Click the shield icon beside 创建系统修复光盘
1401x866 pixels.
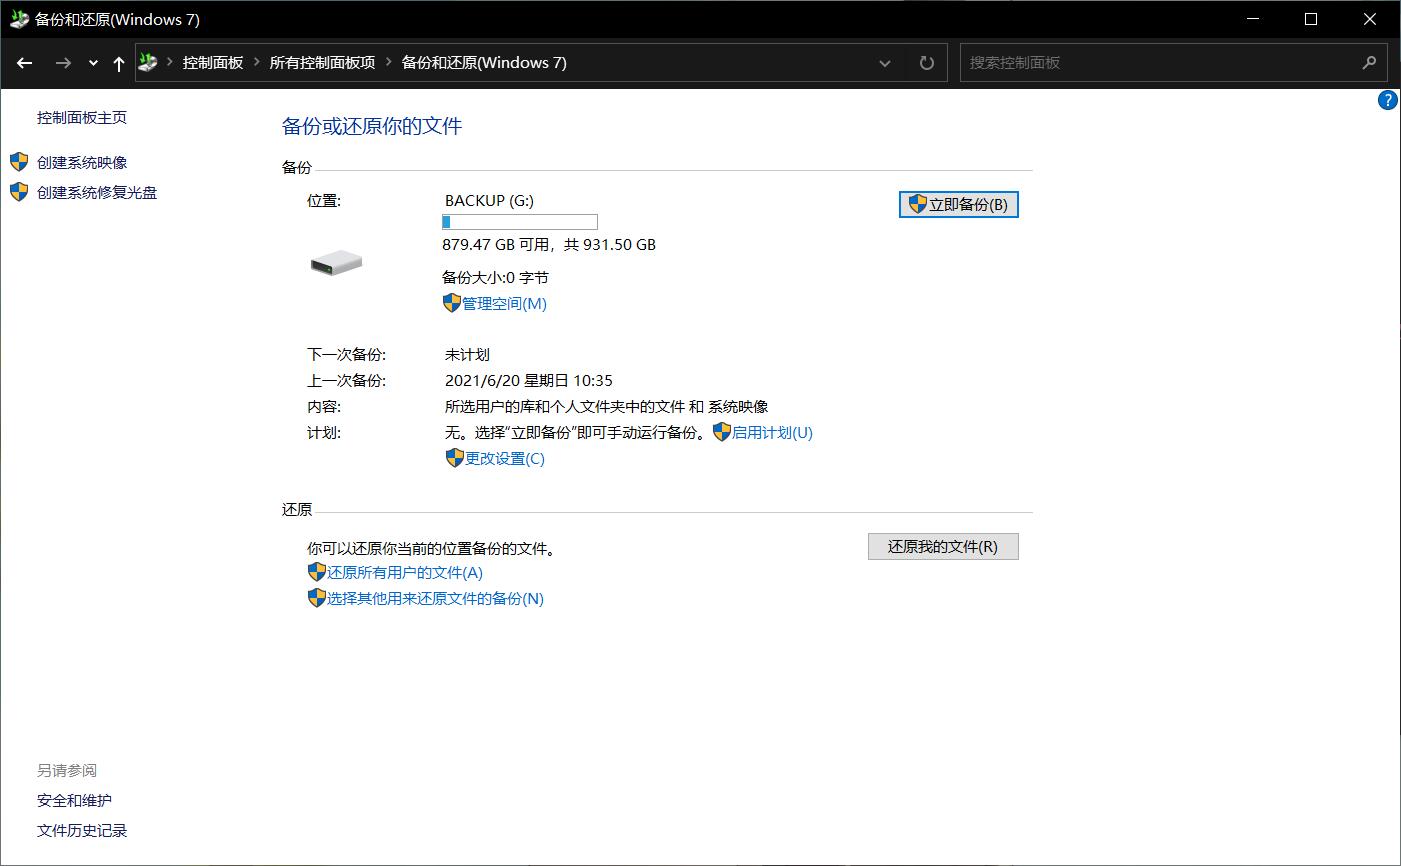19,192
